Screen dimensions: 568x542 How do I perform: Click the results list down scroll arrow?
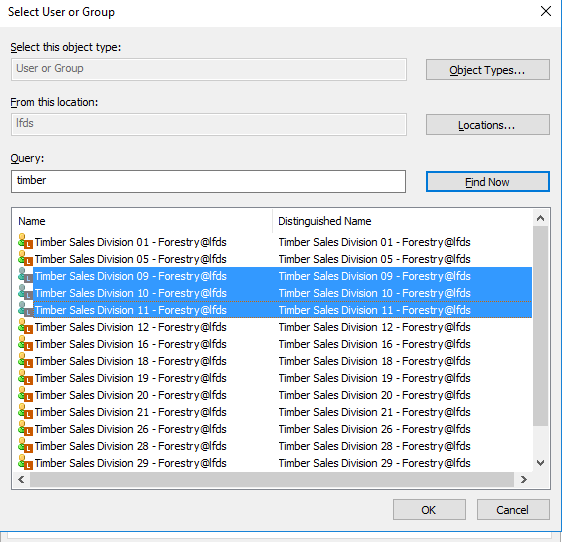(540, 463)
